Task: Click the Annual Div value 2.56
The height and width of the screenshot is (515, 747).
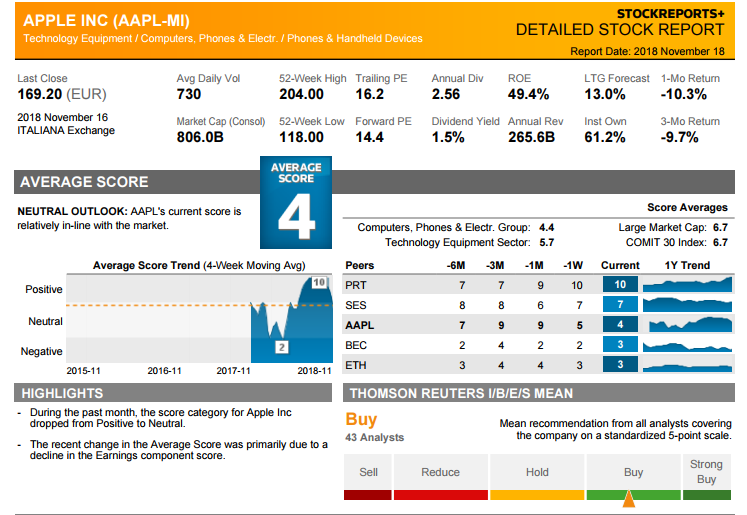Action: pyautogui.click(x=445, y=94)
